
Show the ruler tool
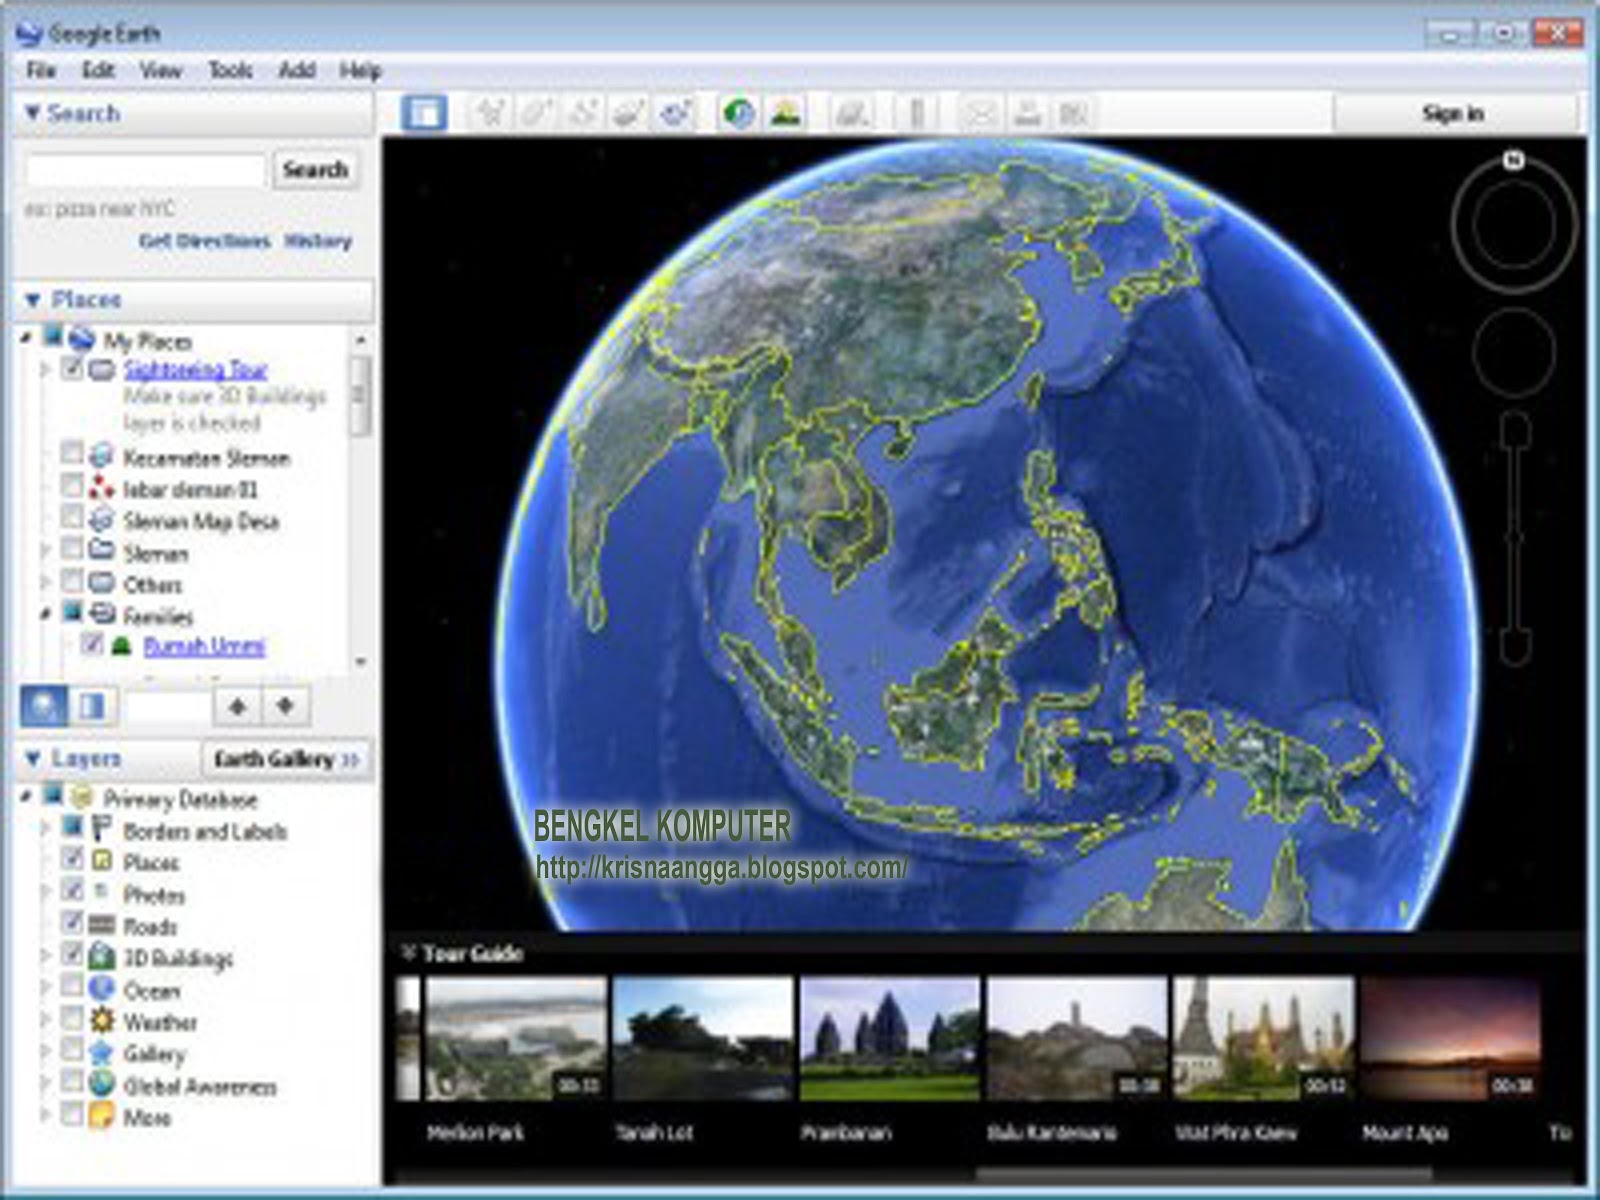[915, 113]
